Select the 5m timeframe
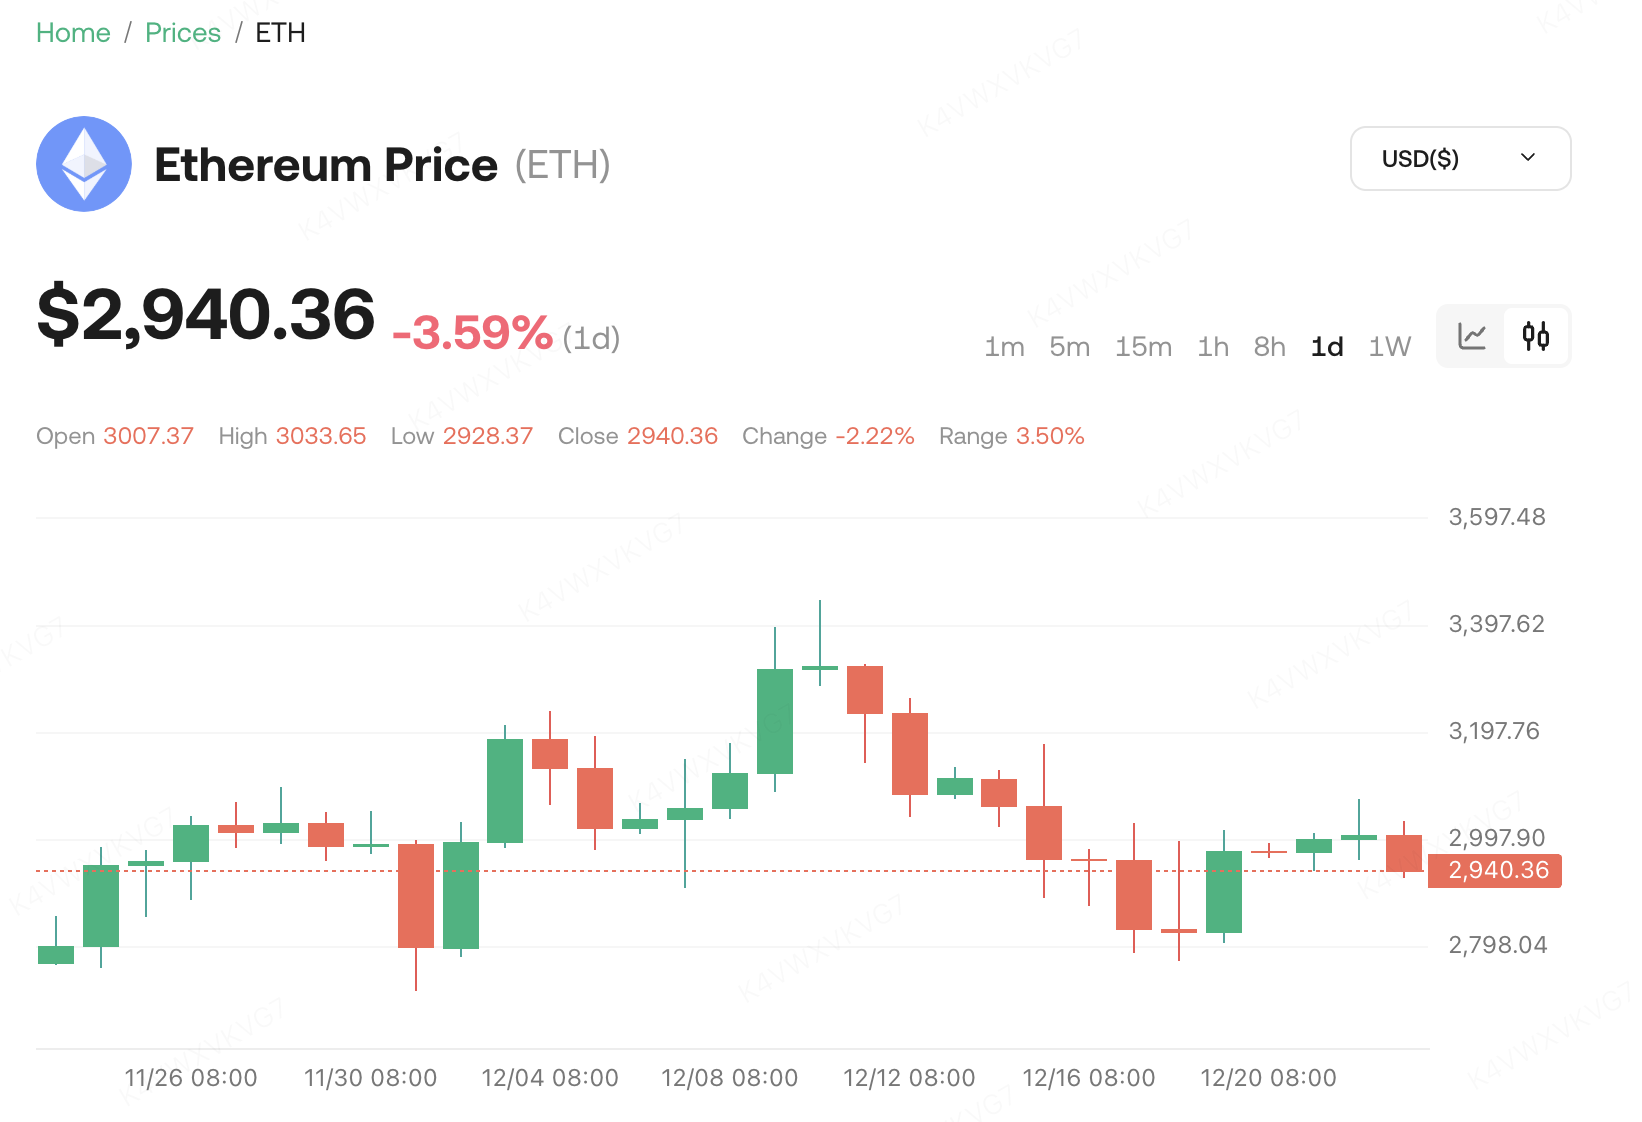The width and height of the screenshot is (1642, 1122). [x=1069, y=347]
